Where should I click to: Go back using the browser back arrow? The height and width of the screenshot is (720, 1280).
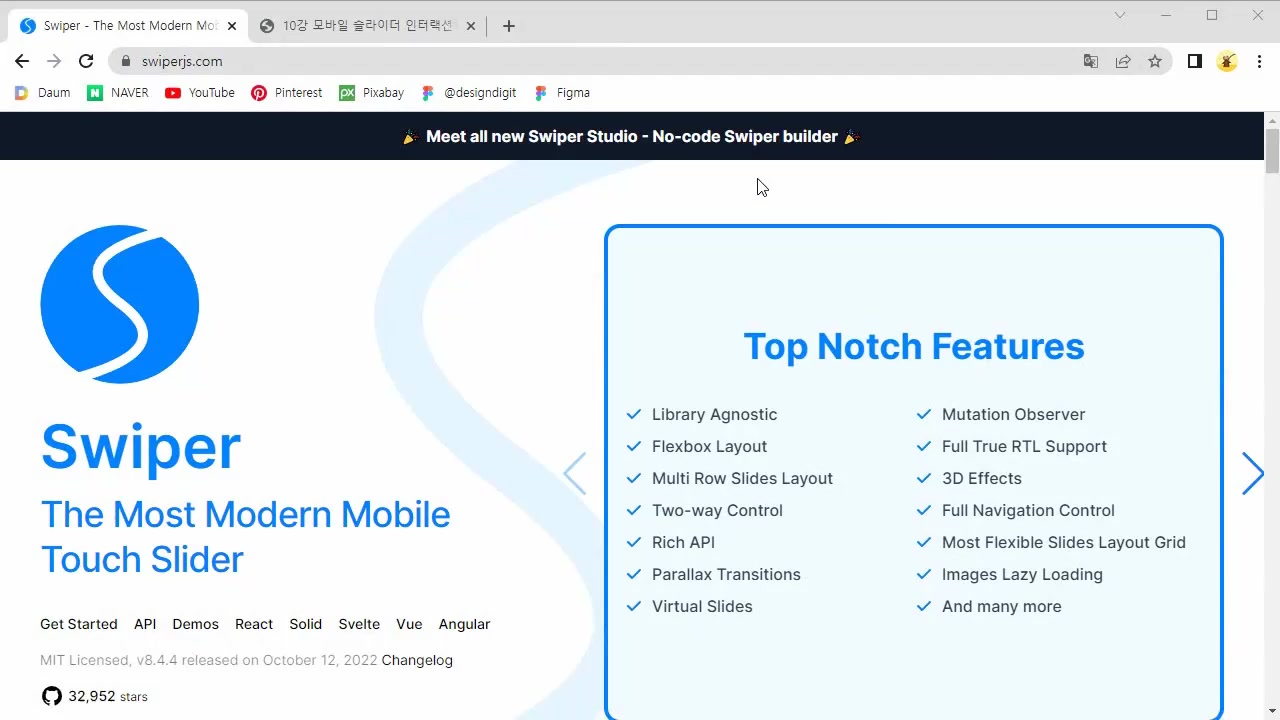point(22,61)
